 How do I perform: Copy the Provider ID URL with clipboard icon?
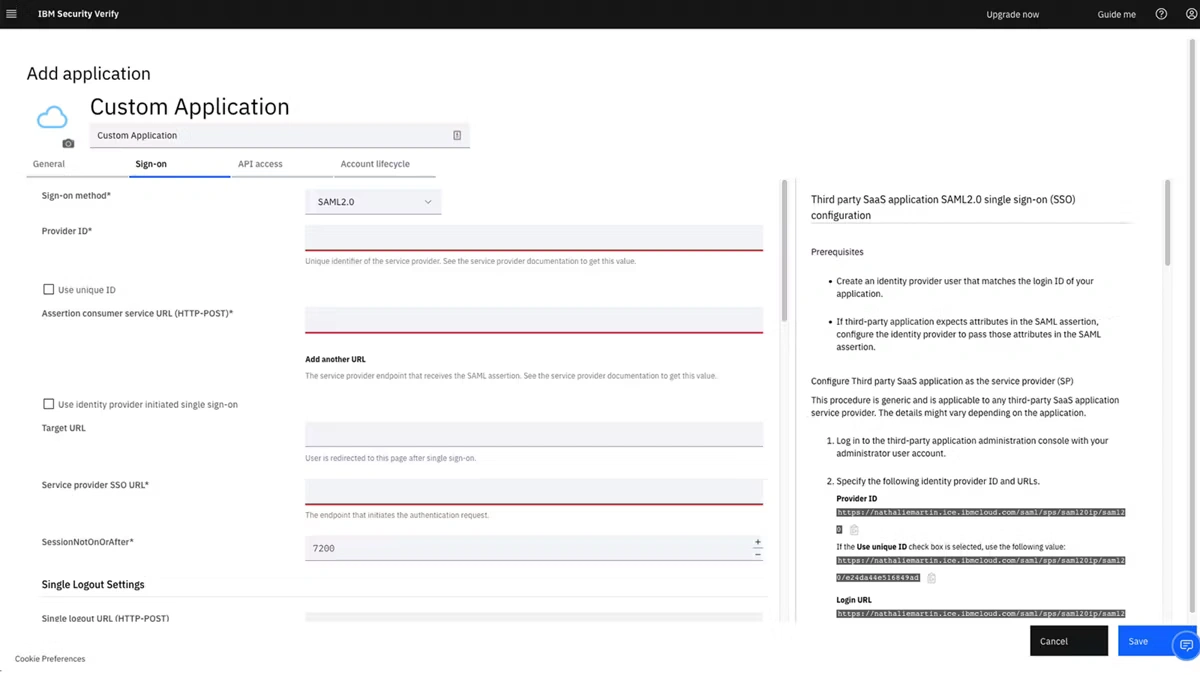tap(854, 530)
